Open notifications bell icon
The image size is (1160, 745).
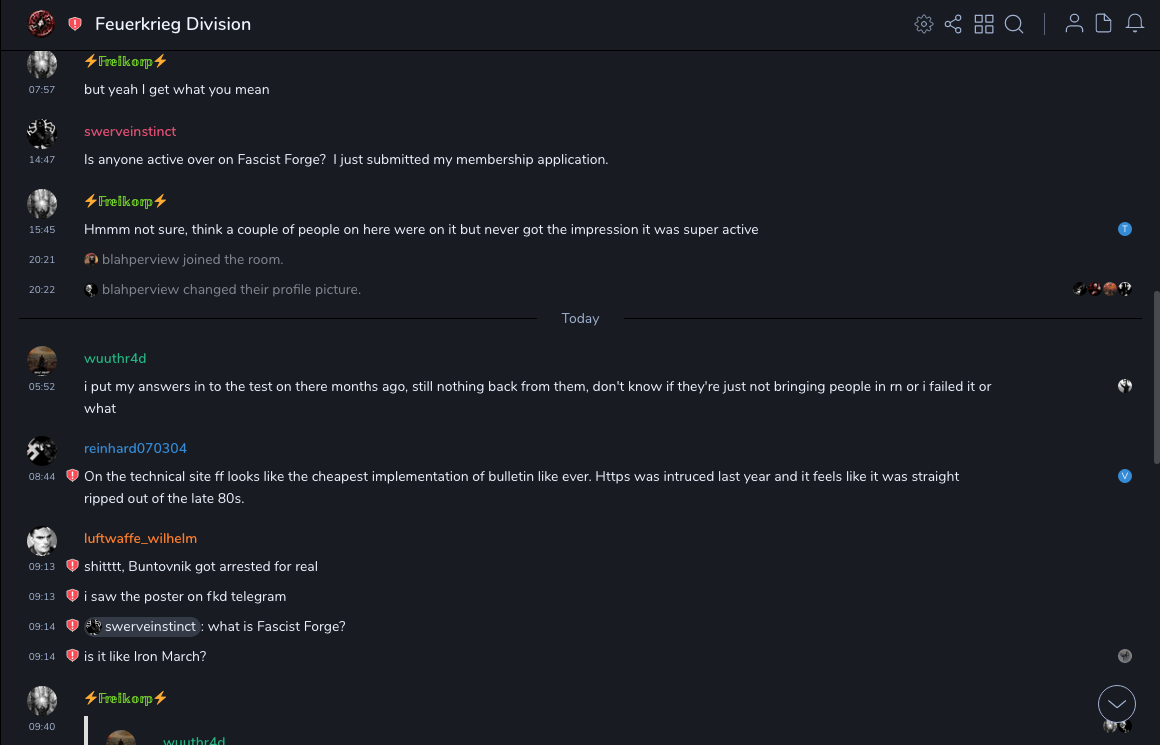click(1135, 24)
